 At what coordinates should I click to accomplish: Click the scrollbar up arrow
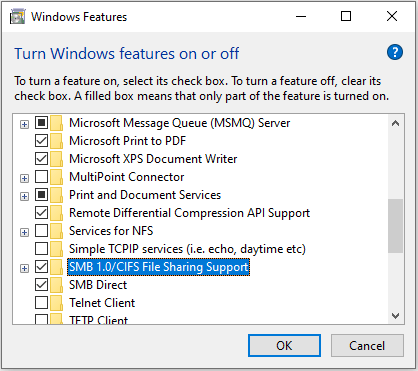click(x=396, y=123)
